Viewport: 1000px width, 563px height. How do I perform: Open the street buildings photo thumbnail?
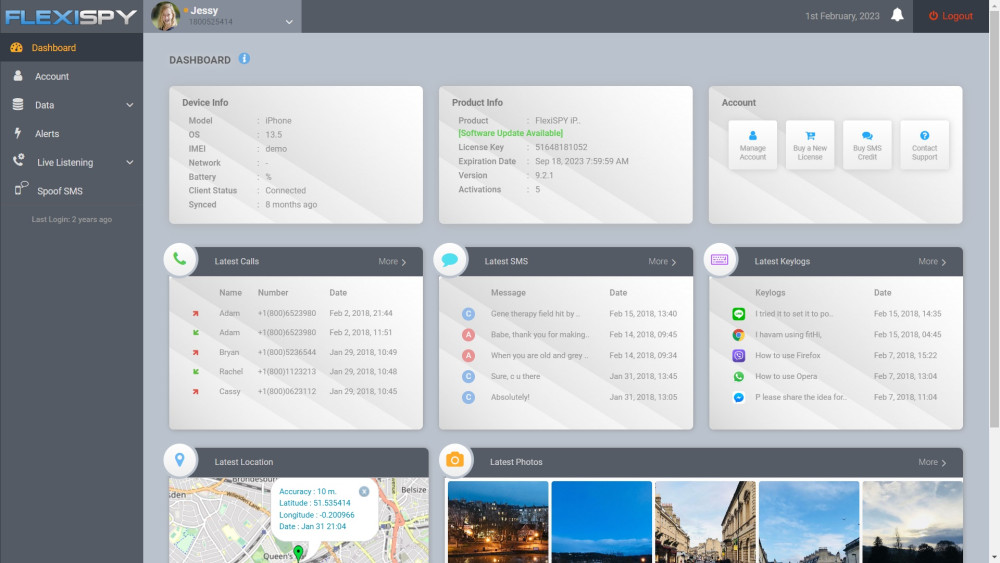pyautogui.click(x=705, y=522)
